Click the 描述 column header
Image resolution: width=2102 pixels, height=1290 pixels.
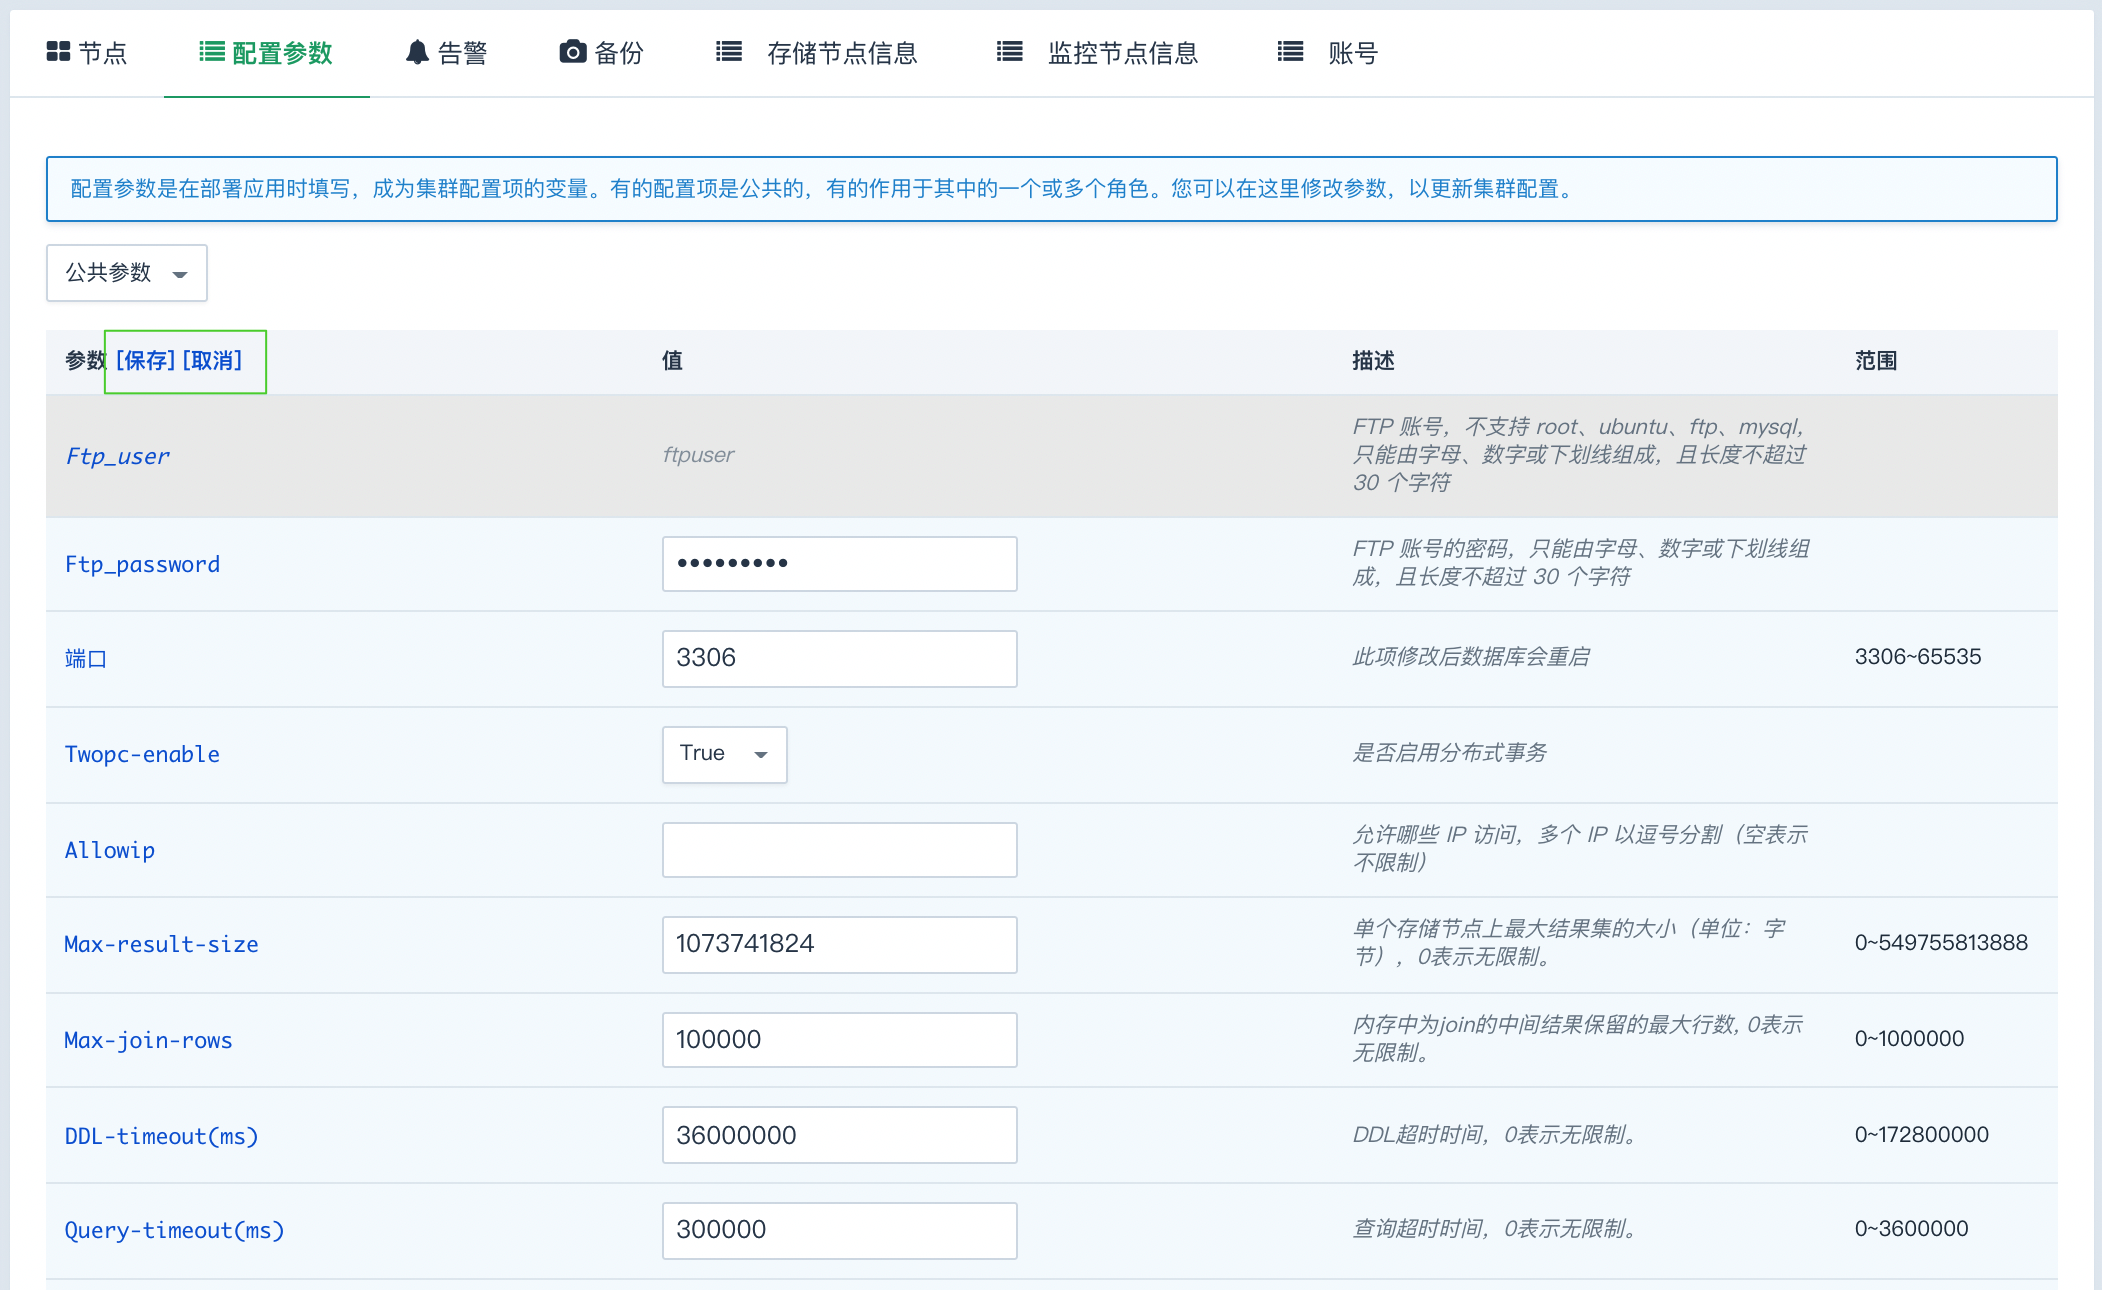[x=1373, y=361]
